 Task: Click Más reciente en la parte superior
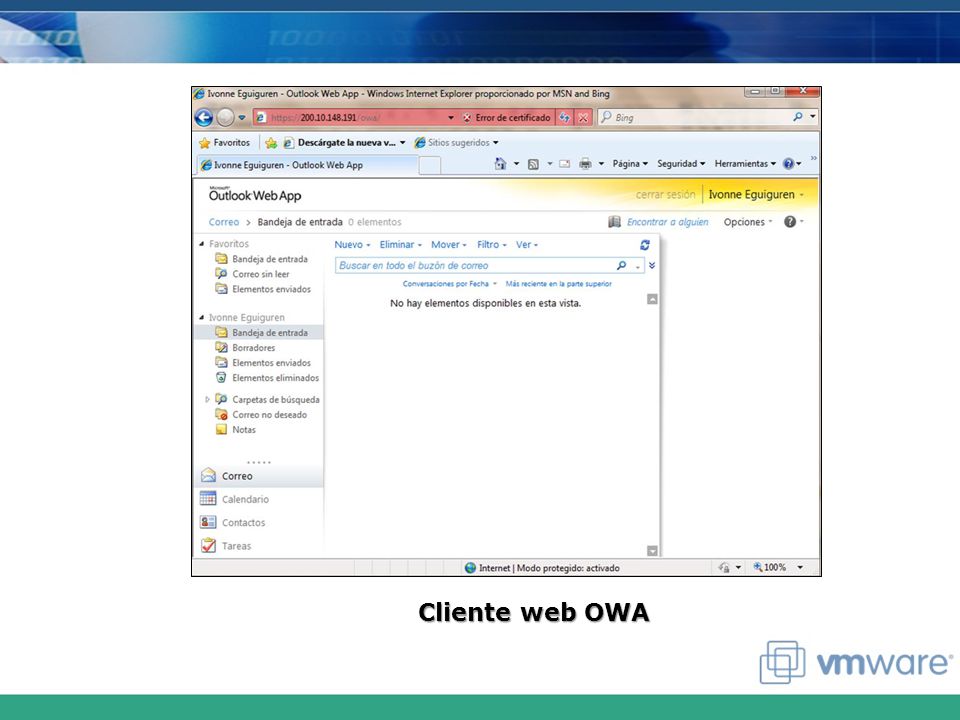pyautogui.click(x=558, y=283)
